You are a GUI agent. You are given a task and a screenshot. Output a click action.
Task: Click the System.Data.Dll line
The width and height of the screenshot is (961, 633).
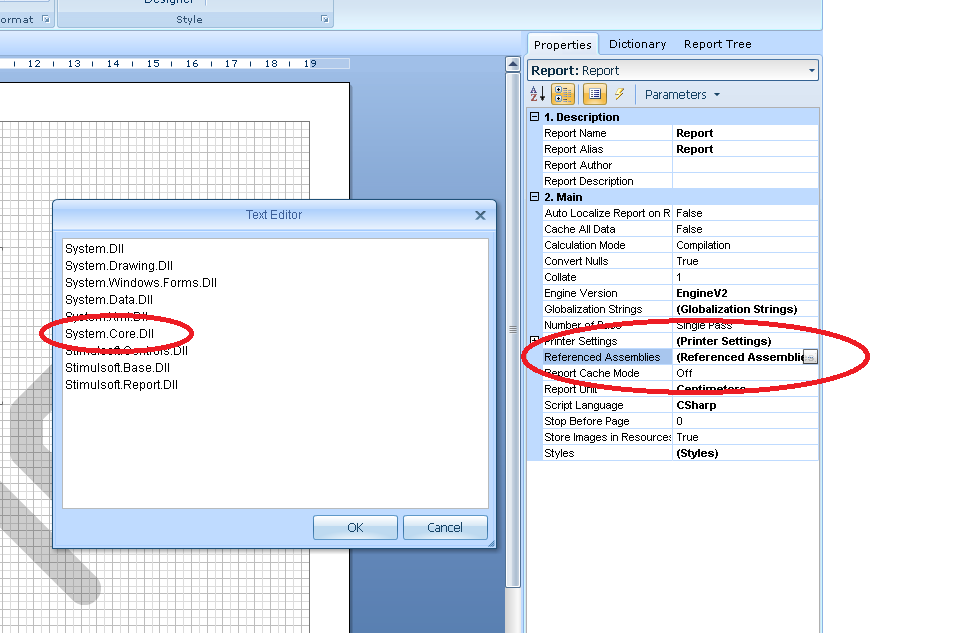coord(109,300)
